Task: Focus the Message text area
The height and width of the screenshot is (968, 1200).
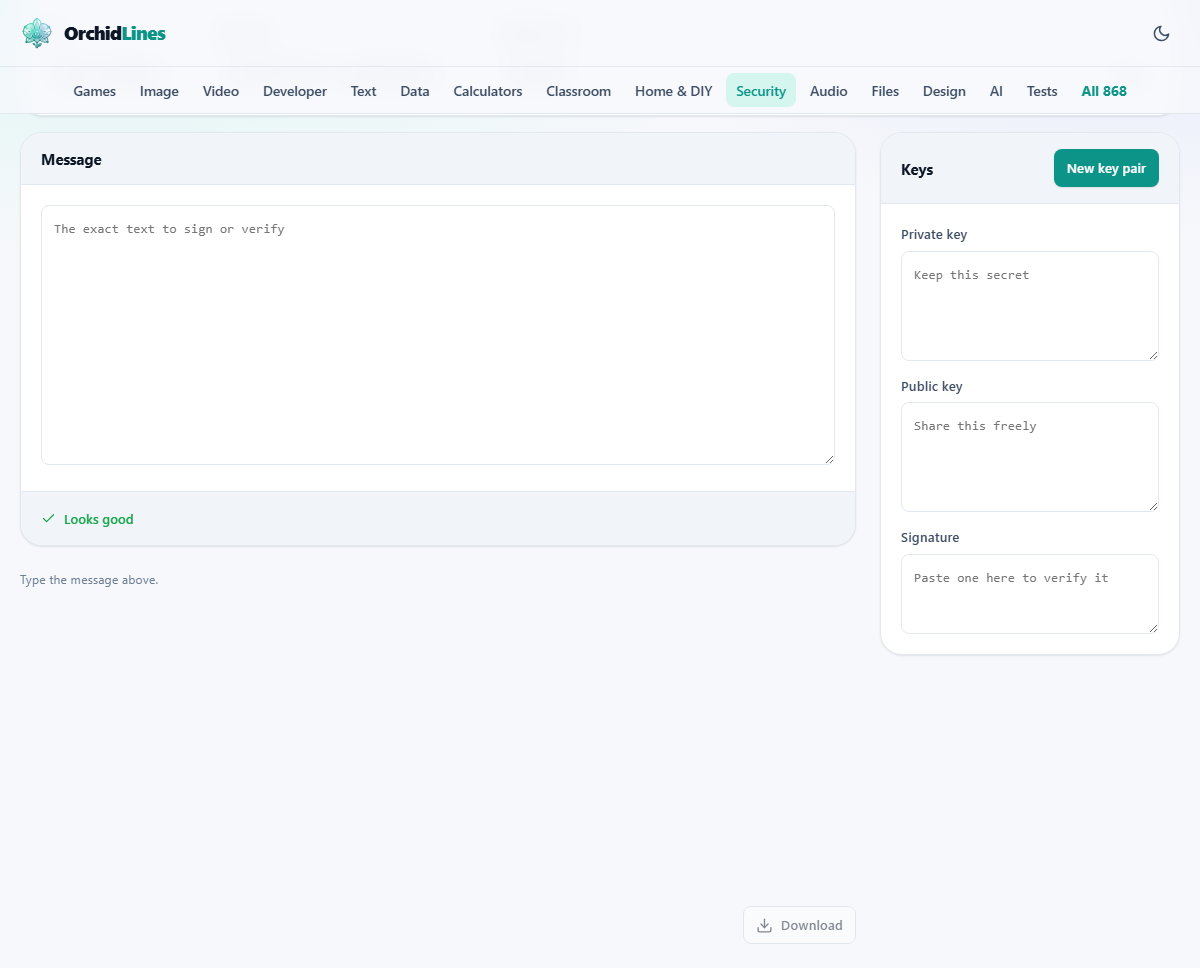Action: point(438,335)
